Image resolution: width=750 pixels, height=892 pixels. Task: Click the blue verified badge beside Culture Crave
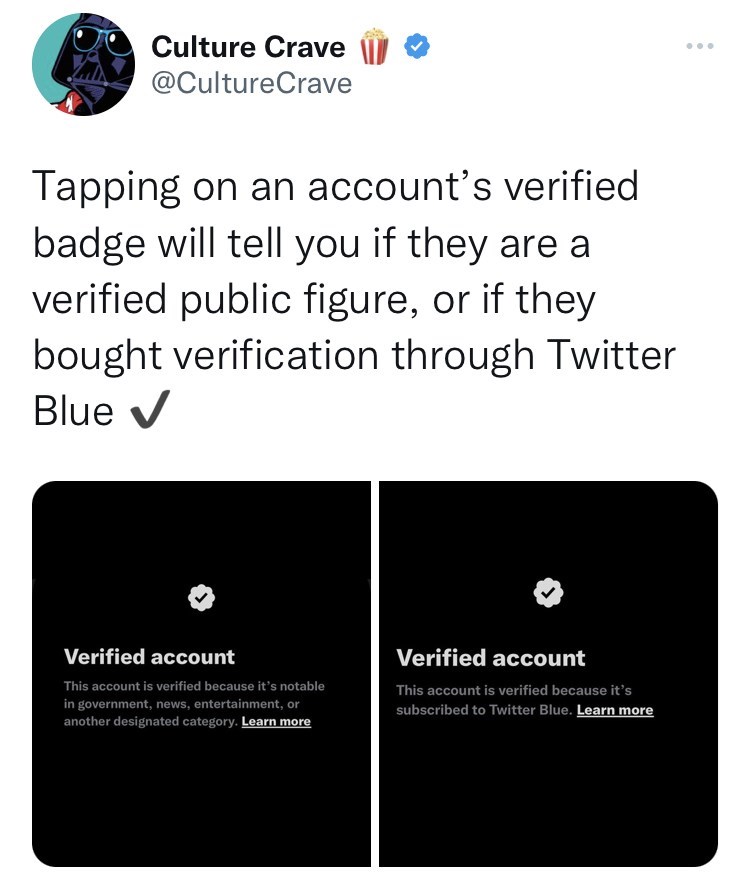pyautogui.click(x=417, y=47)
